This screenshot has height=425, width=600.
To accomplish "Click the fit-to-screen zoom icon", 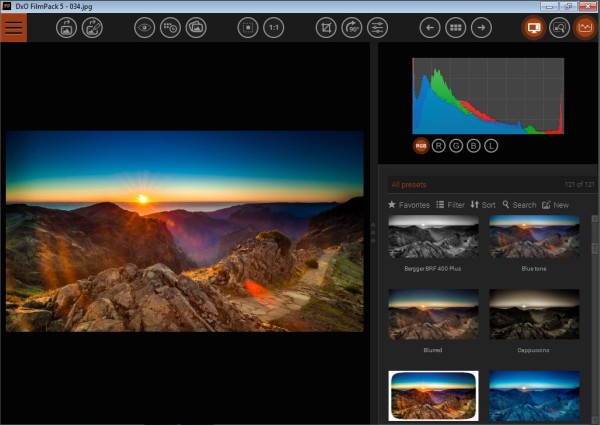I will [247, 28].
